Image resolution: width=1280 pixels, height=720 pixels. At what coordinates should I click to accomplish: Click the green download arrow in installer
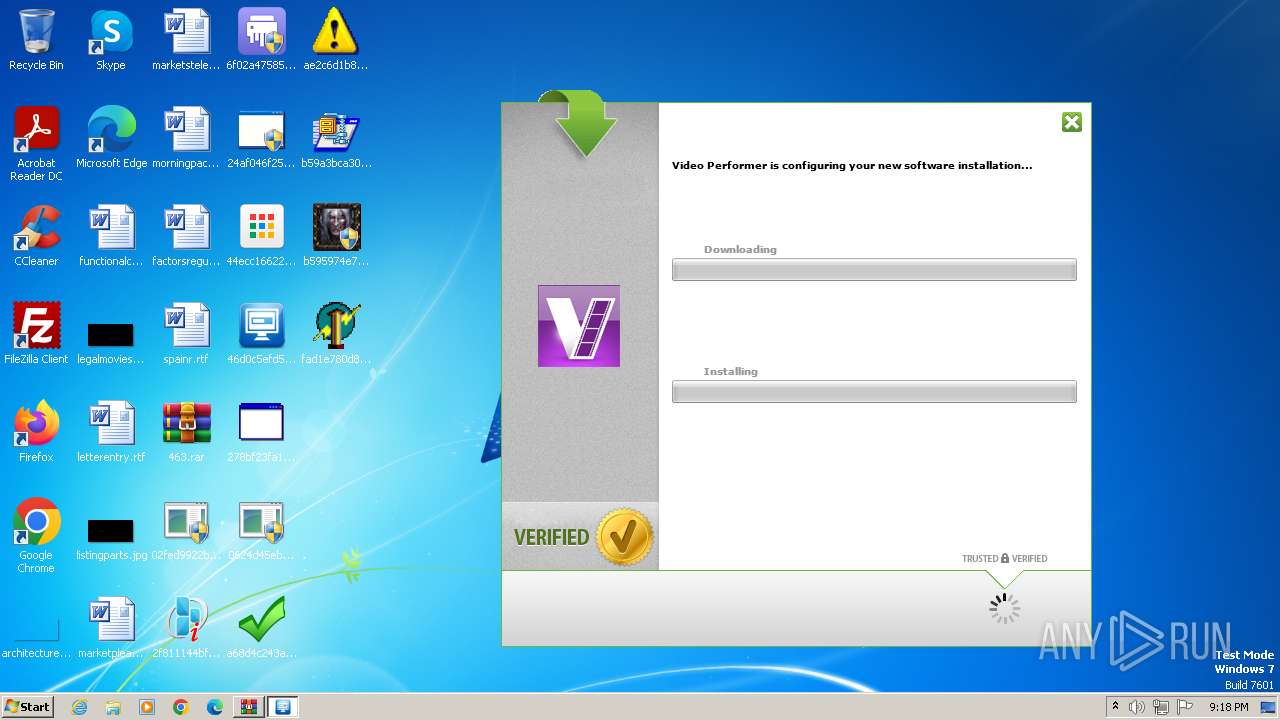tap(580, 124)
